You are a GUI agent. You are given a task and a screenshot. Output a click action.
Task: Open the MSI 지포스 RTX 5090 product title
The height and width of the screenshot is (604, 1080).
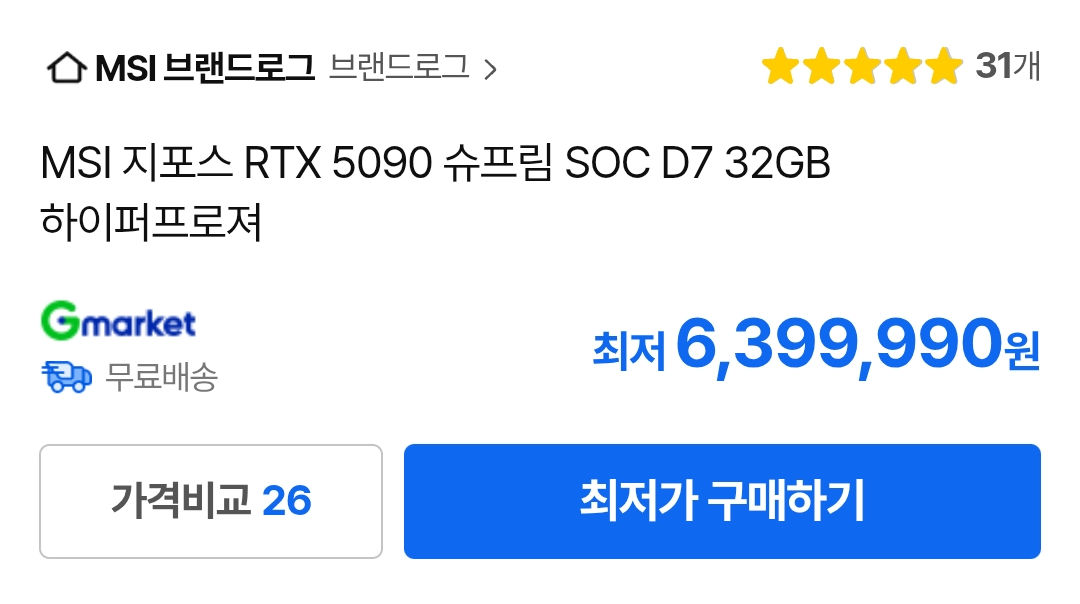point(435,163)
